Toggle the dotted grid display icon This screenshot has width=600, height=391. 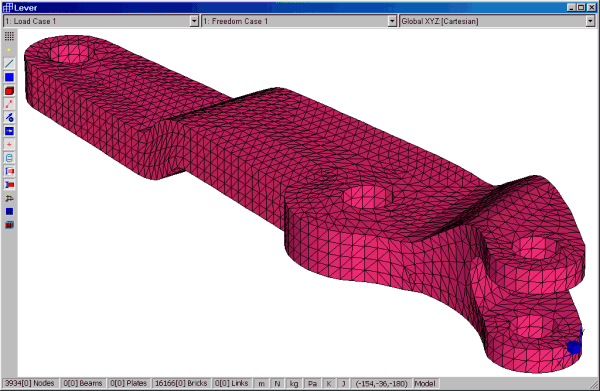click(9, 36)
